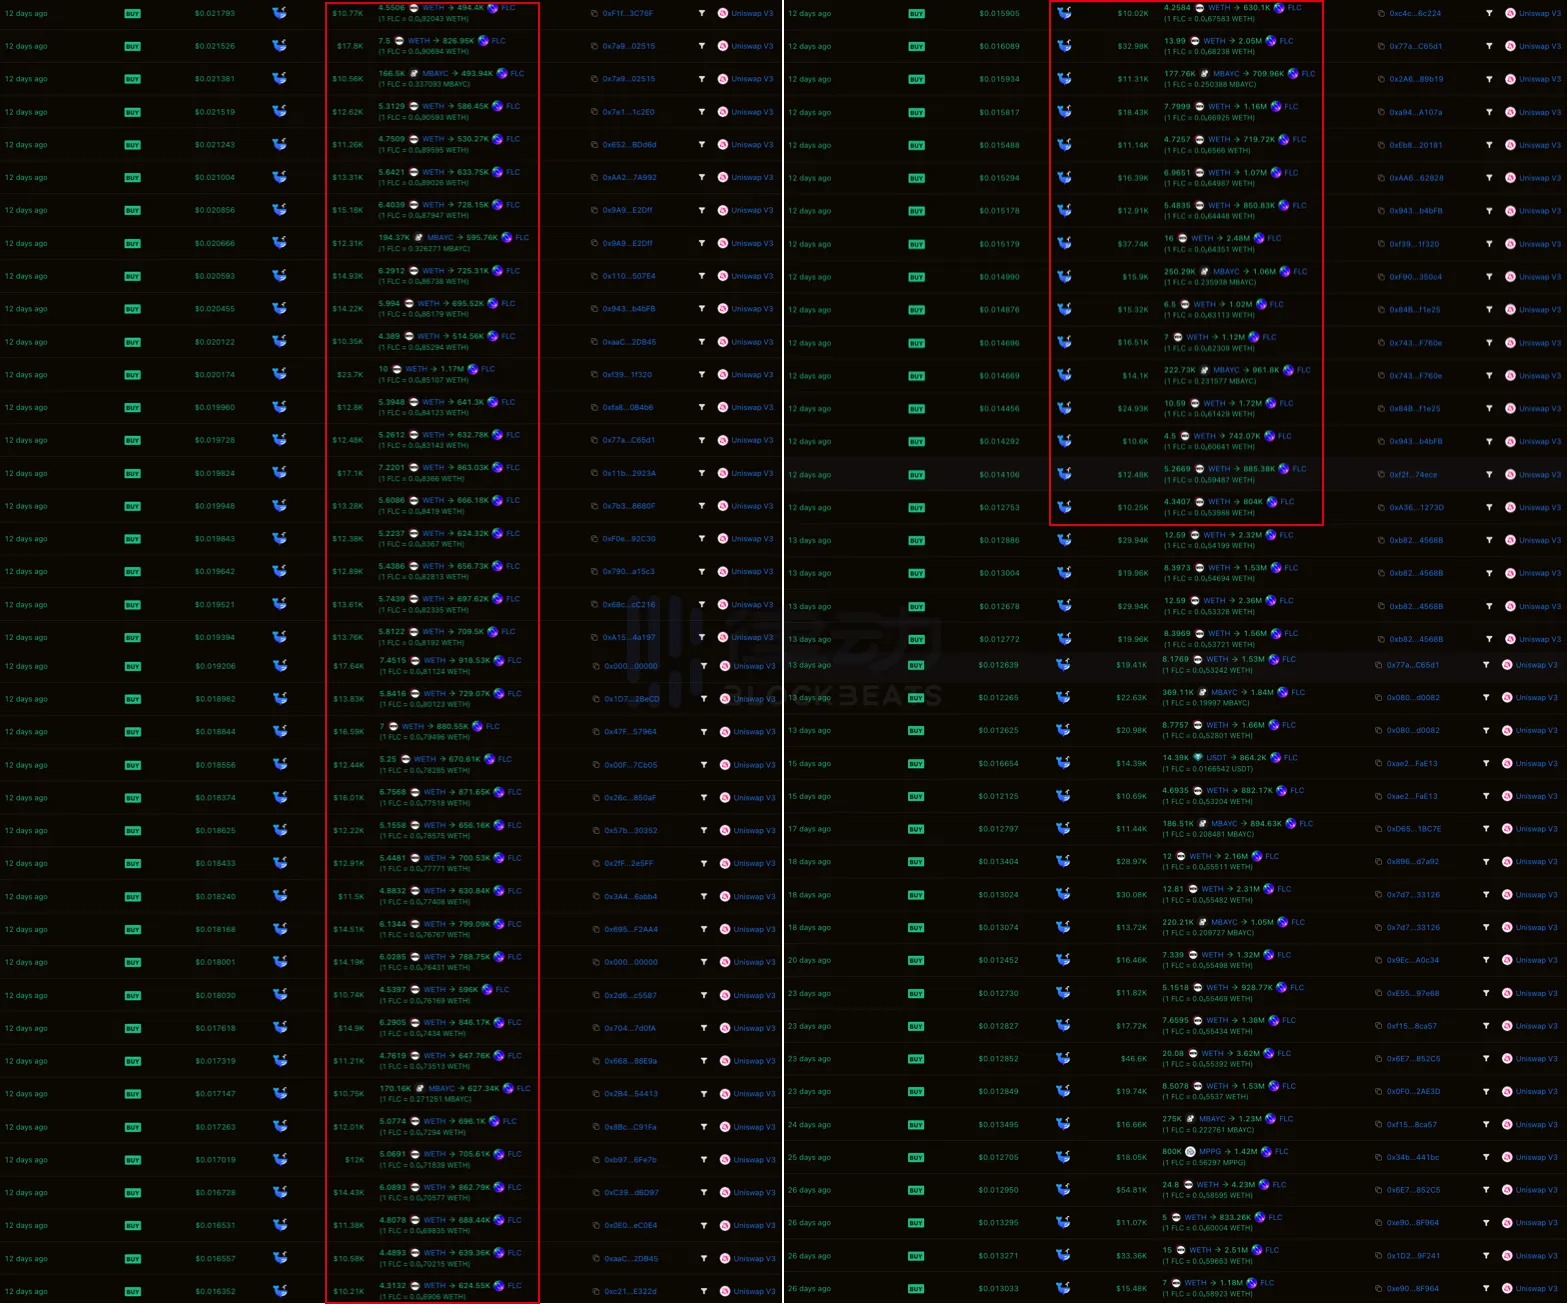Click the Uniswap logo on the 0xc4c...6c224 row
Image resolution: width=1568 pixels, height=1304 pixels.
coord(1510,14)
